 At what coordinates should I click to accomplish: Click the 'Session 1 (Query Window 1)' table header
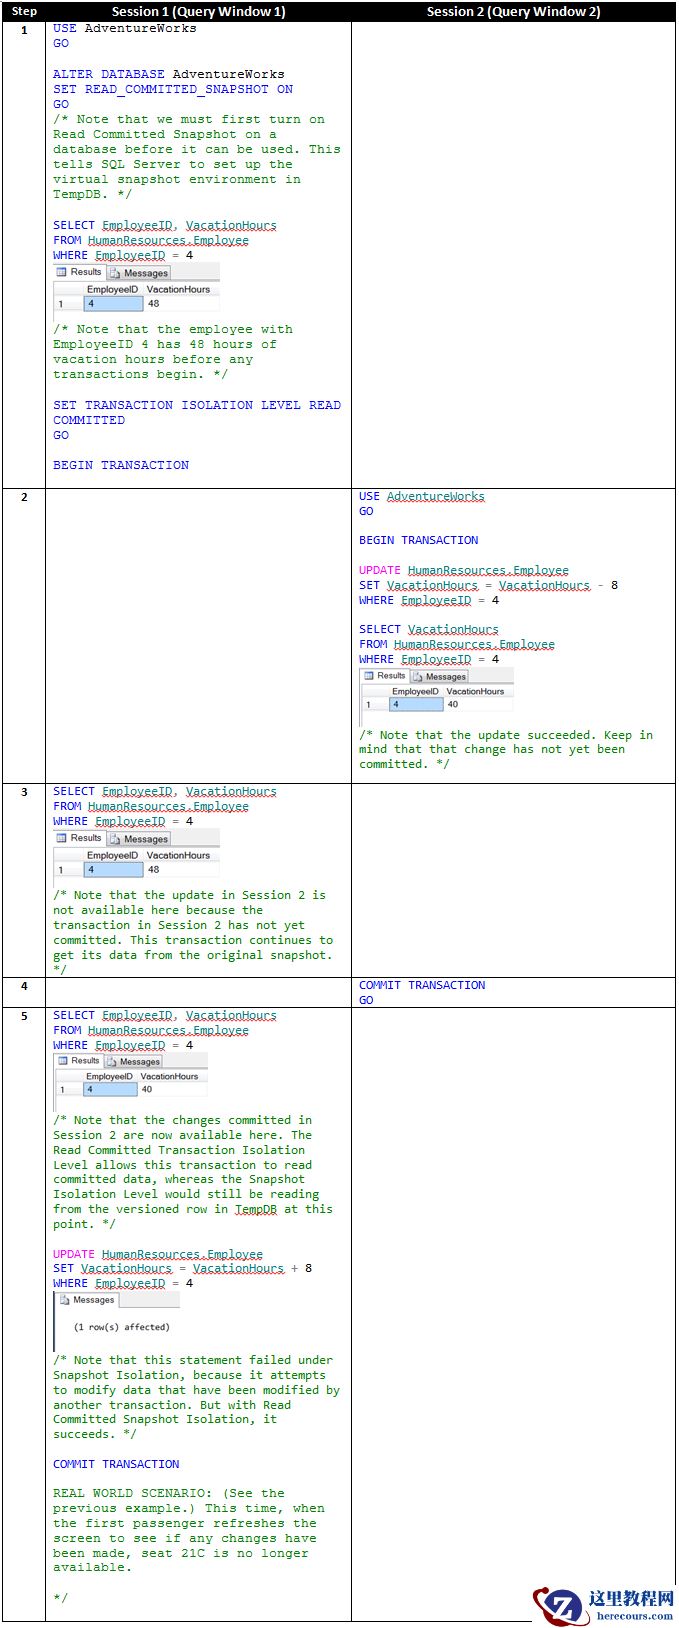click(x=198, y=11)
